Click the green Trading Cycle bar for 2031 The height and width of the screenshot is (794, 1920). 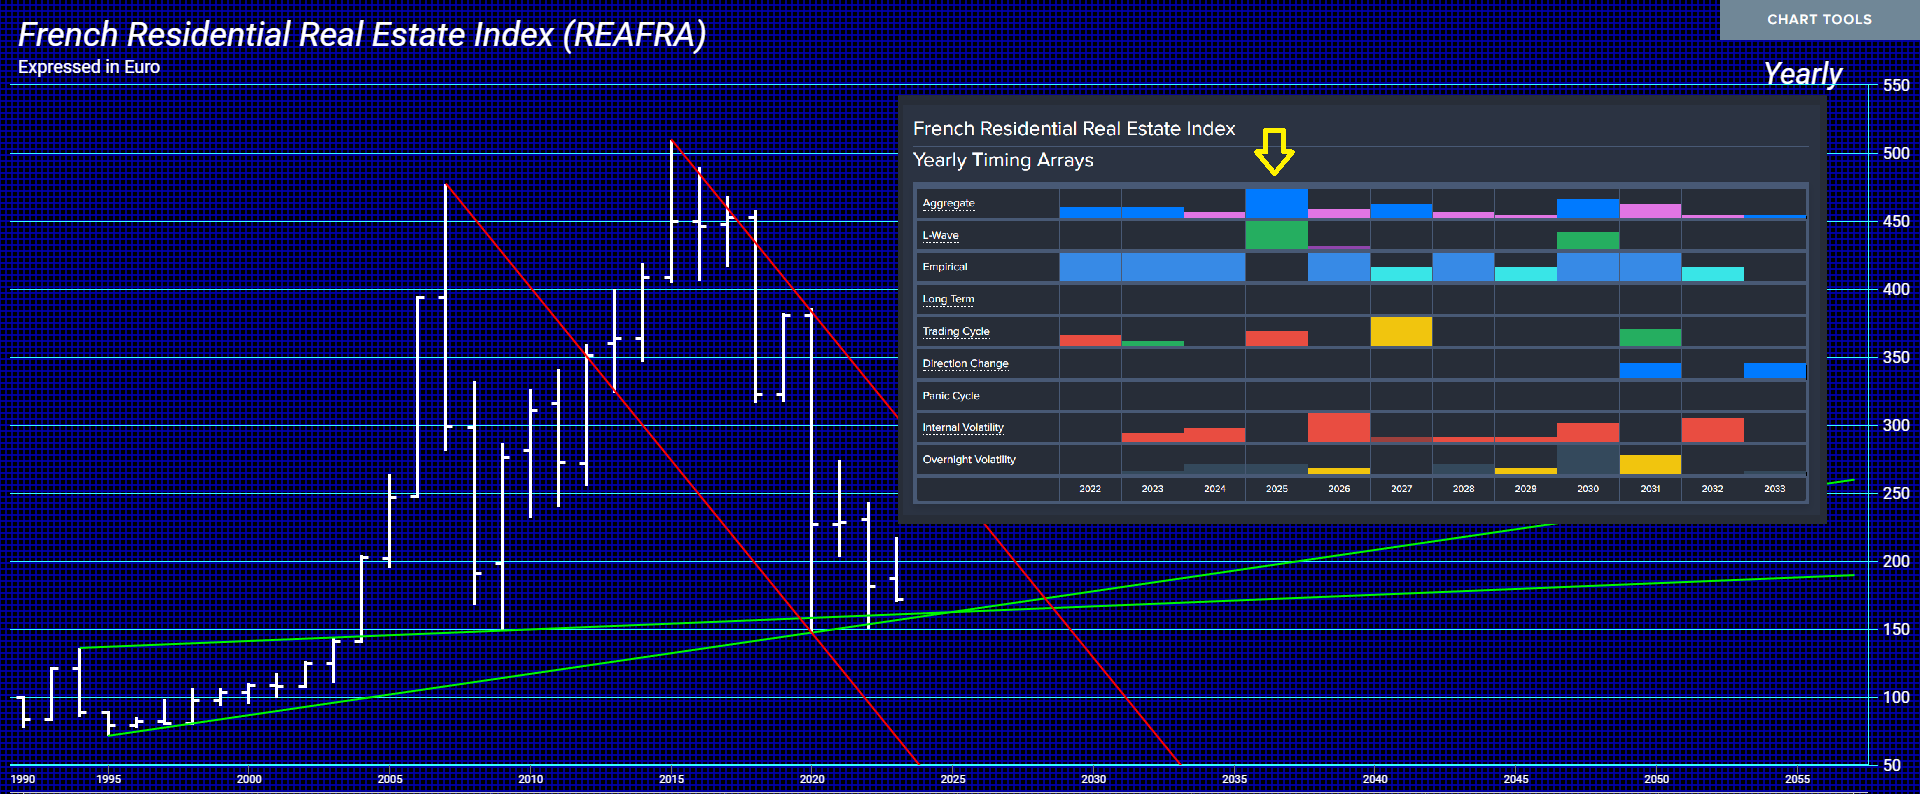pos(1650,337)
